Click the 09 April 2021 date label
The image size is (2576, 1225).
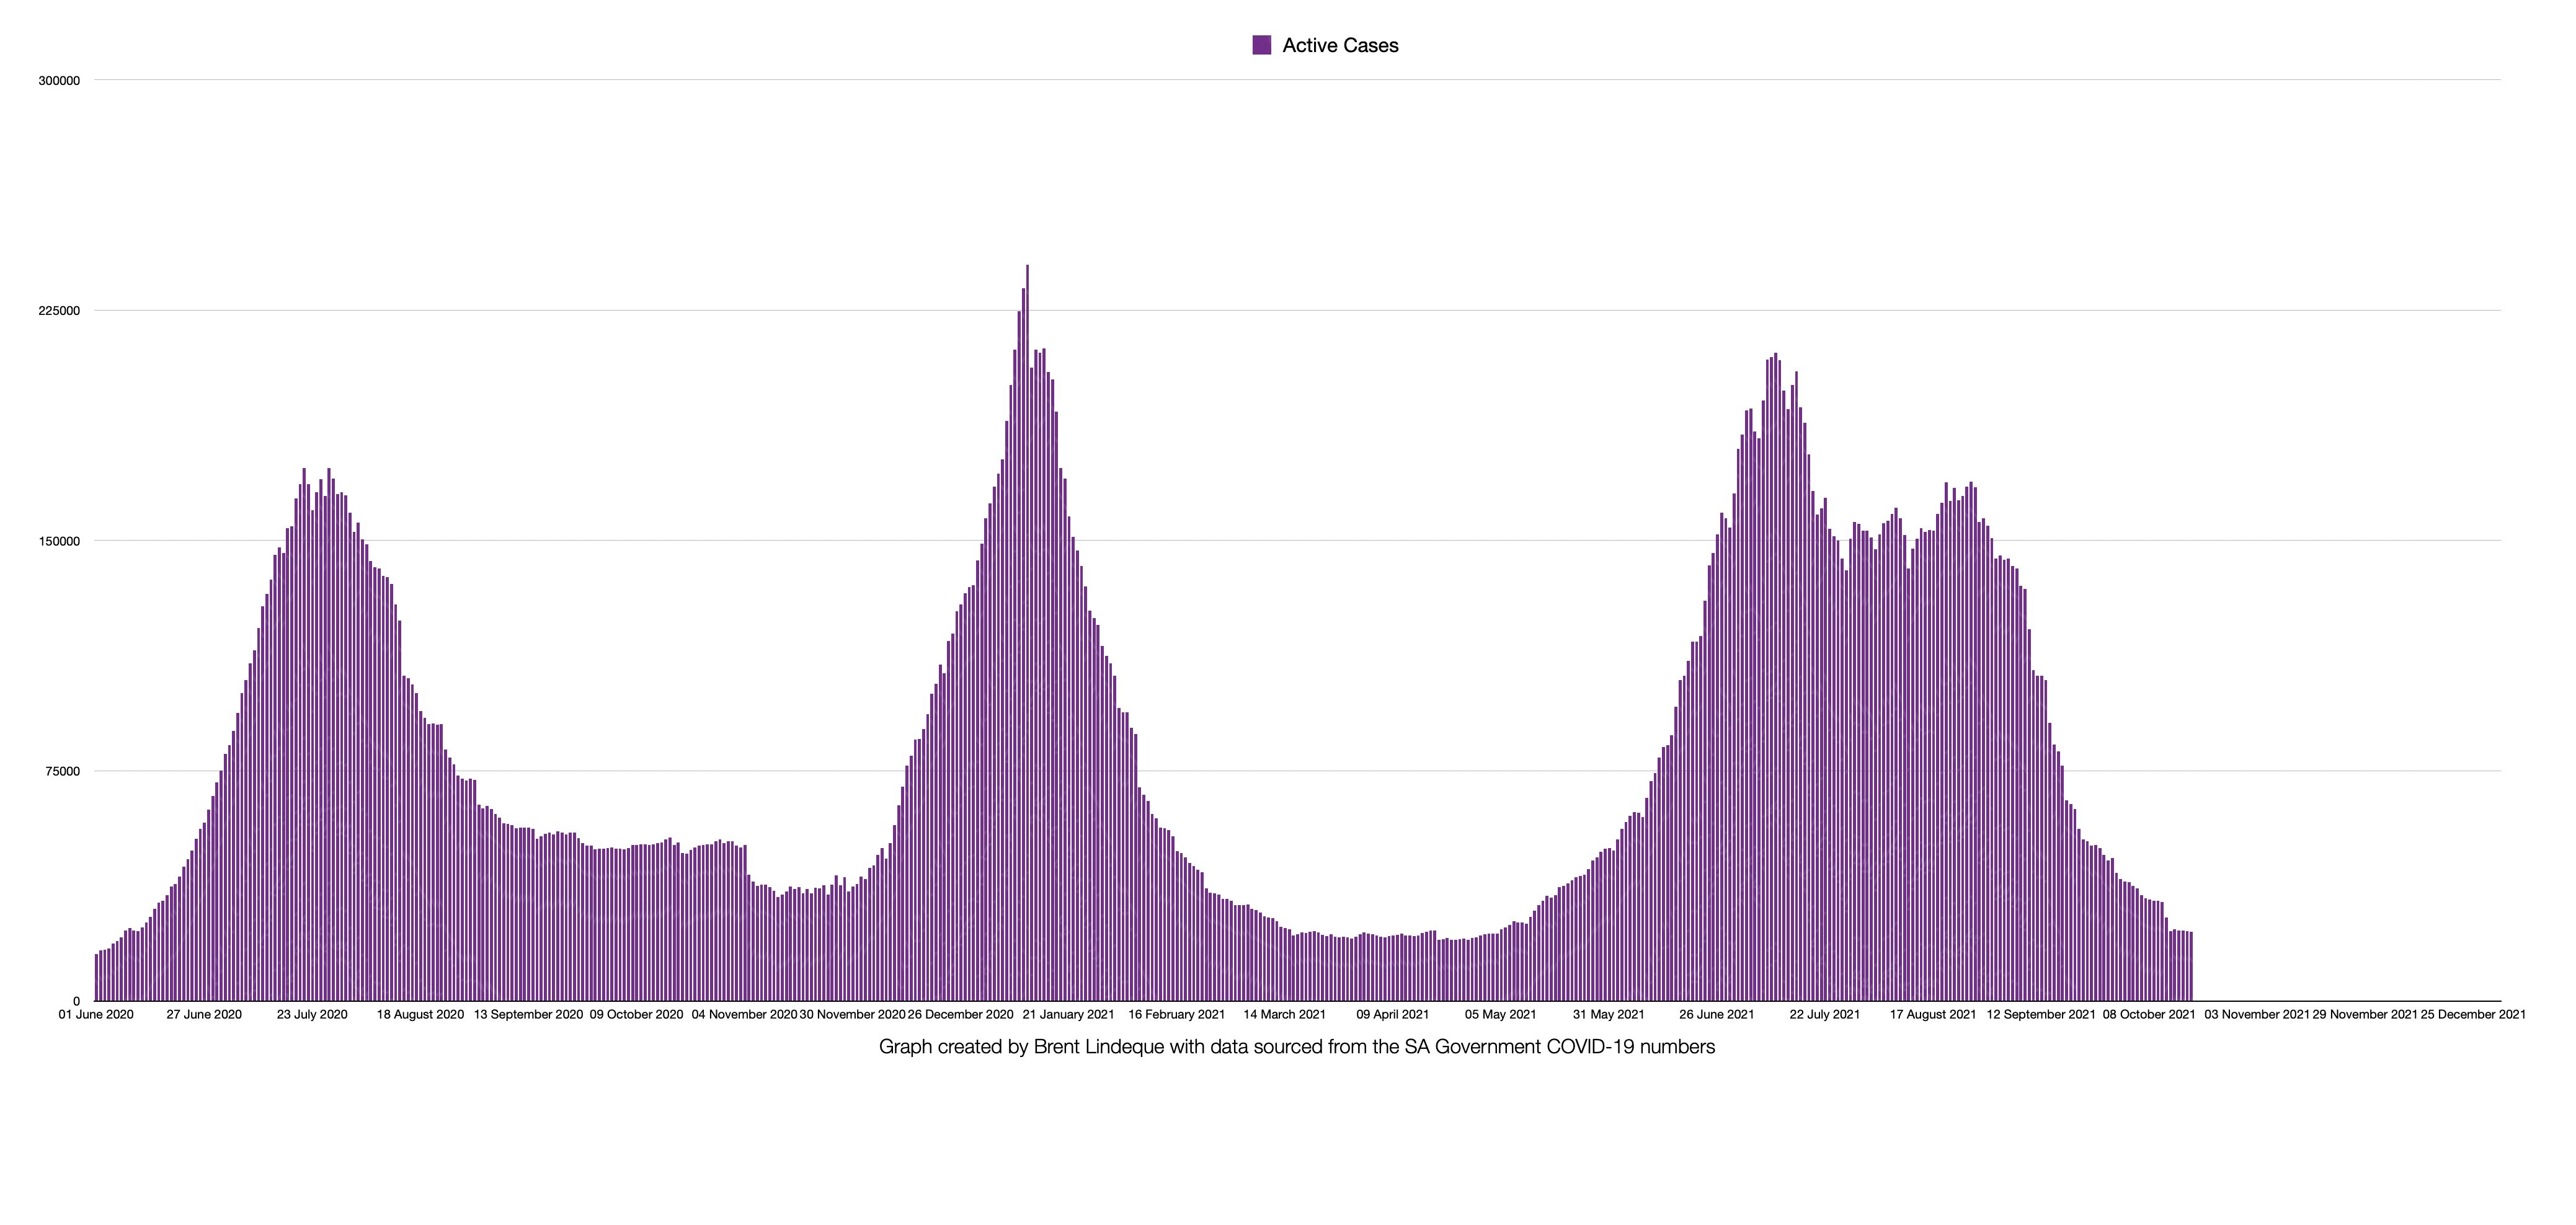pyautogui.click(x=1392, y=1014)
